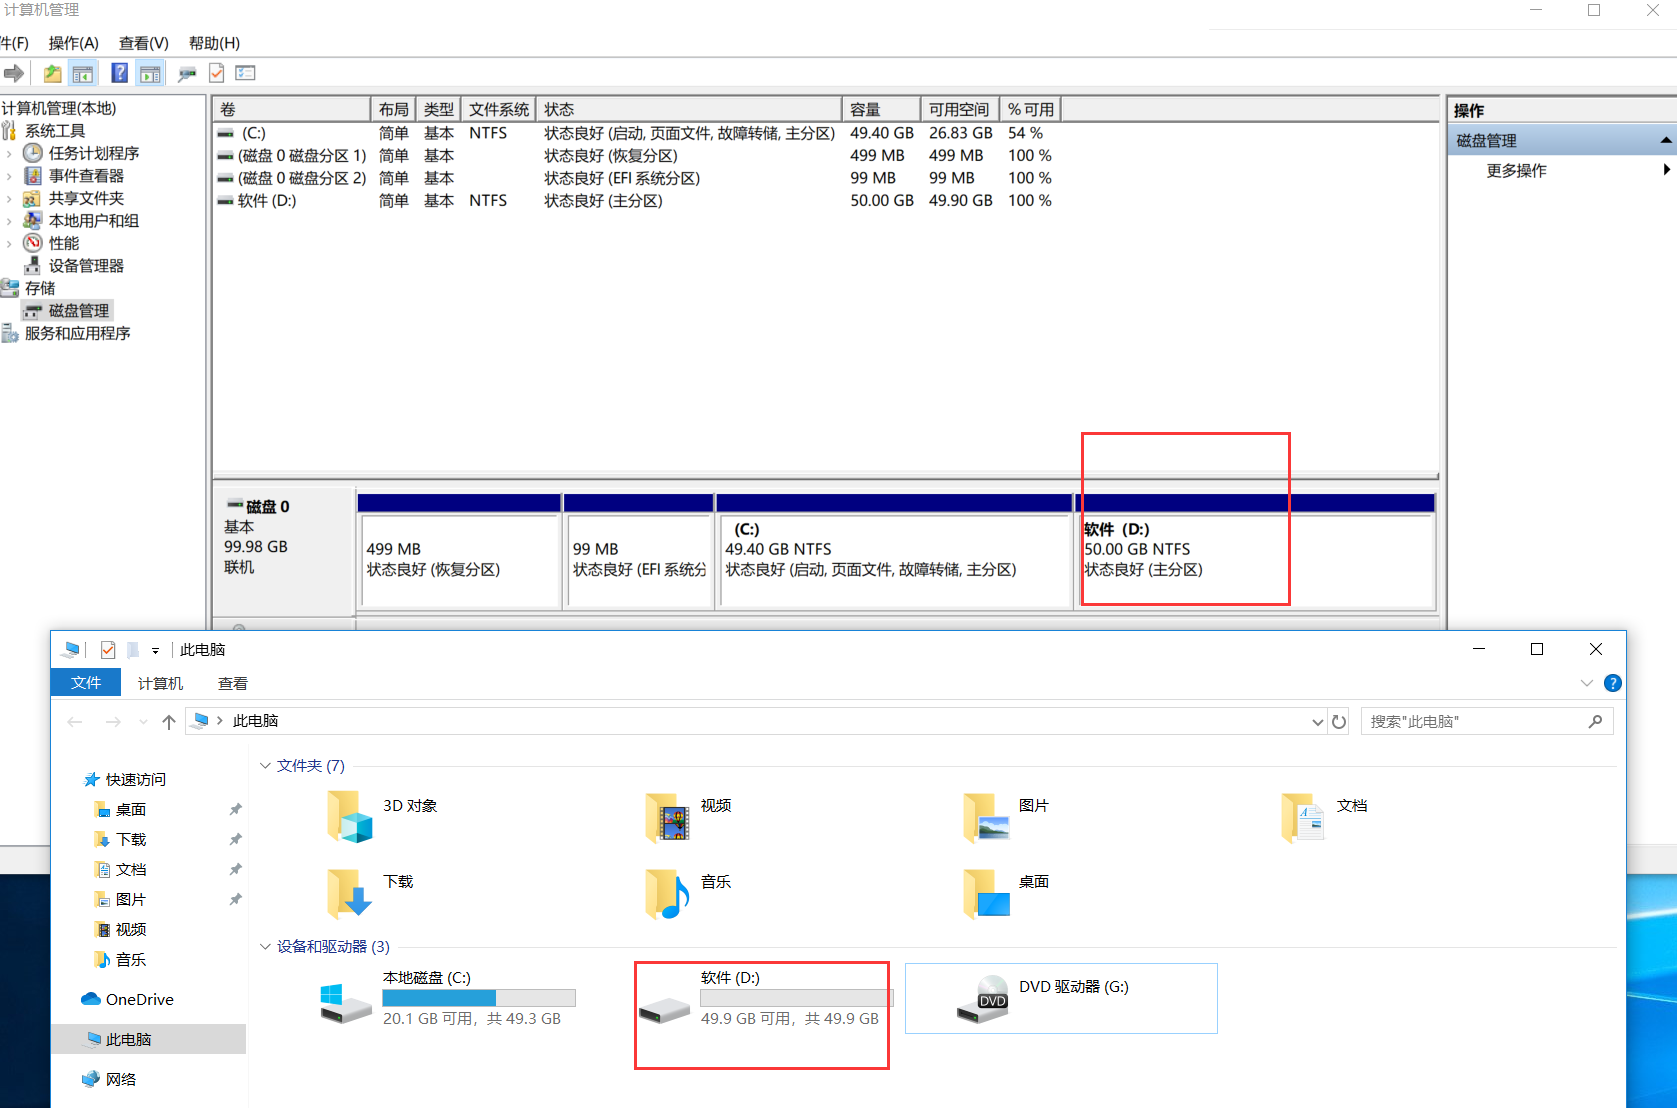
Task: Sort by 布局 column header
Action: tap(393, 109)
